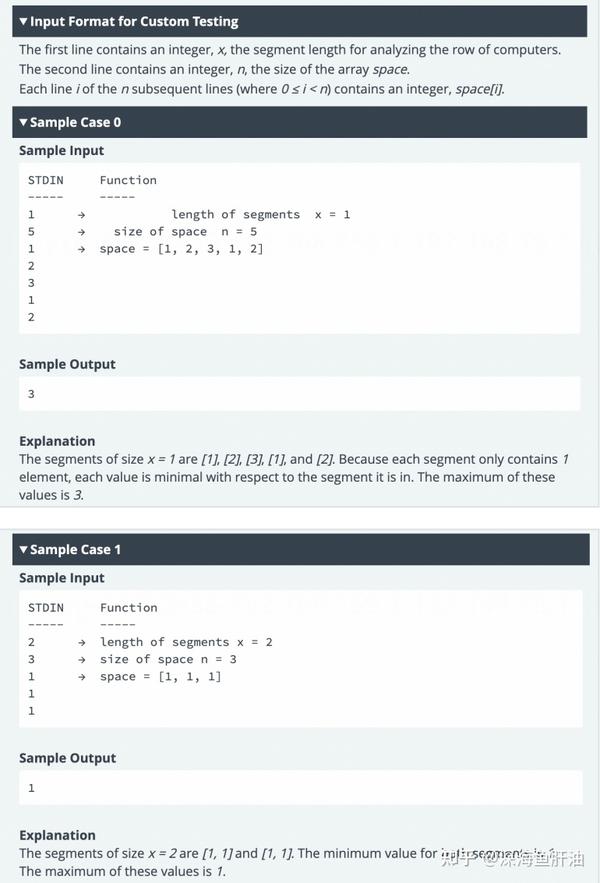The width and height of the screenshot is (600, 883).
Task: Collapse the Input Format for Custom Testing triangle
Action: point(23,21)
